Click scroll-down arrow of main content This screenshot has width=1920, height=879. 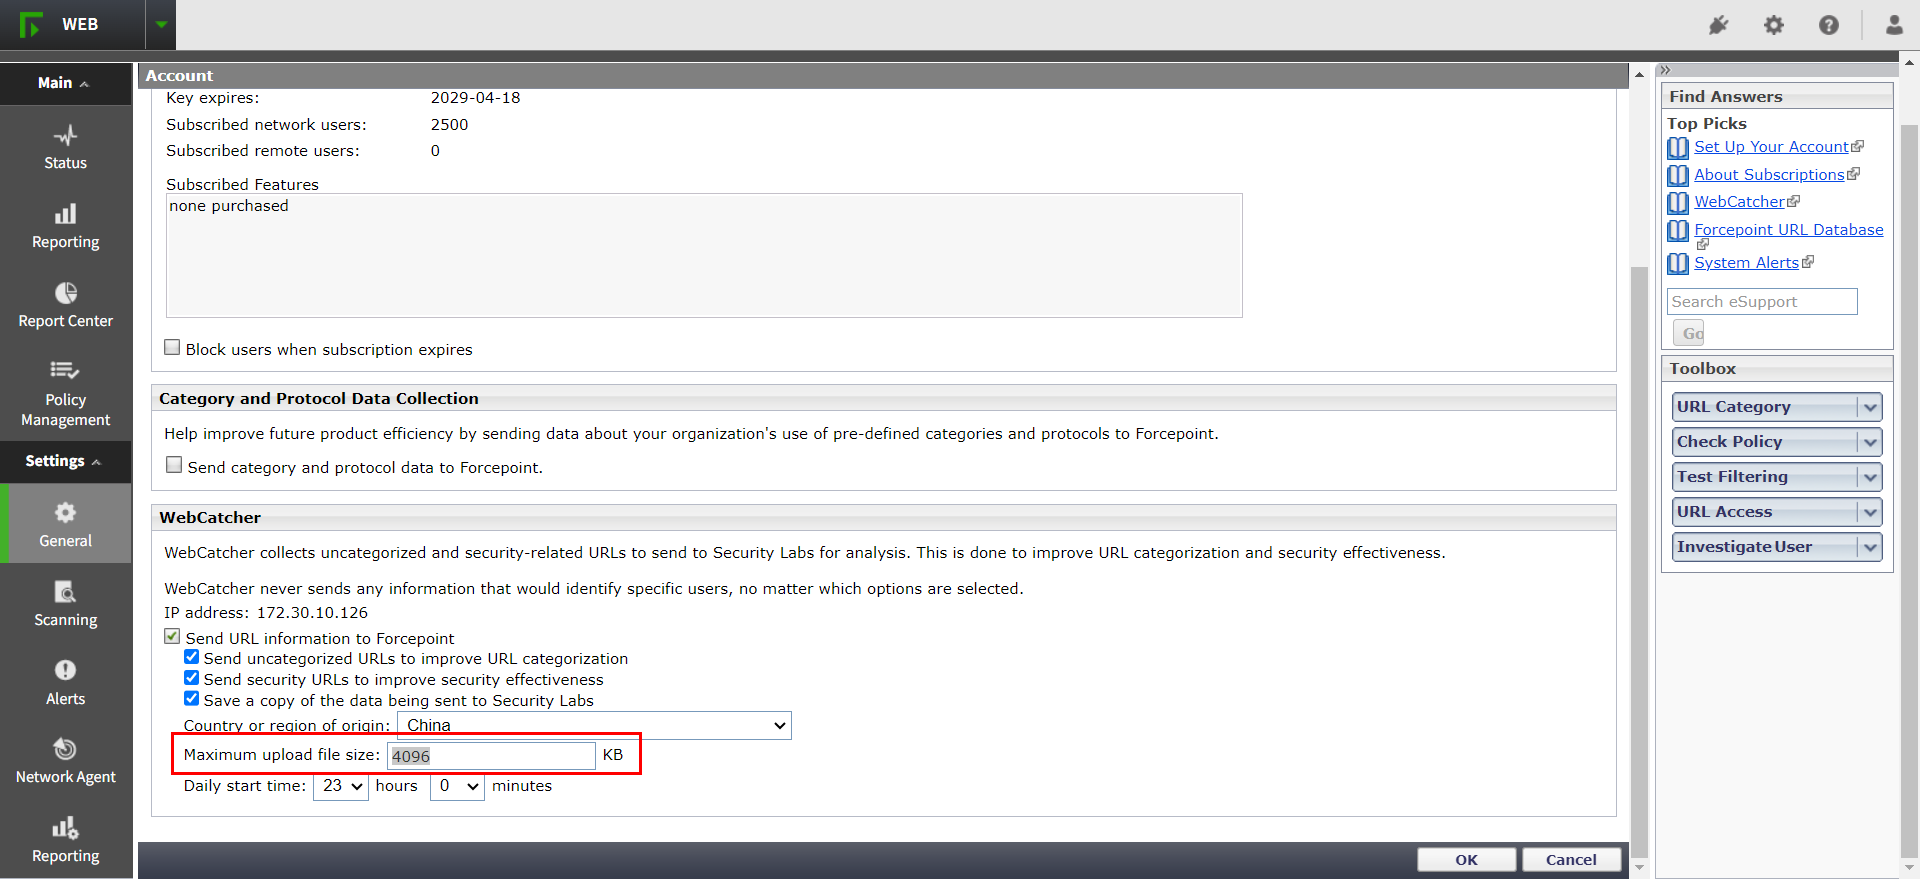(x=1639, y=867)
